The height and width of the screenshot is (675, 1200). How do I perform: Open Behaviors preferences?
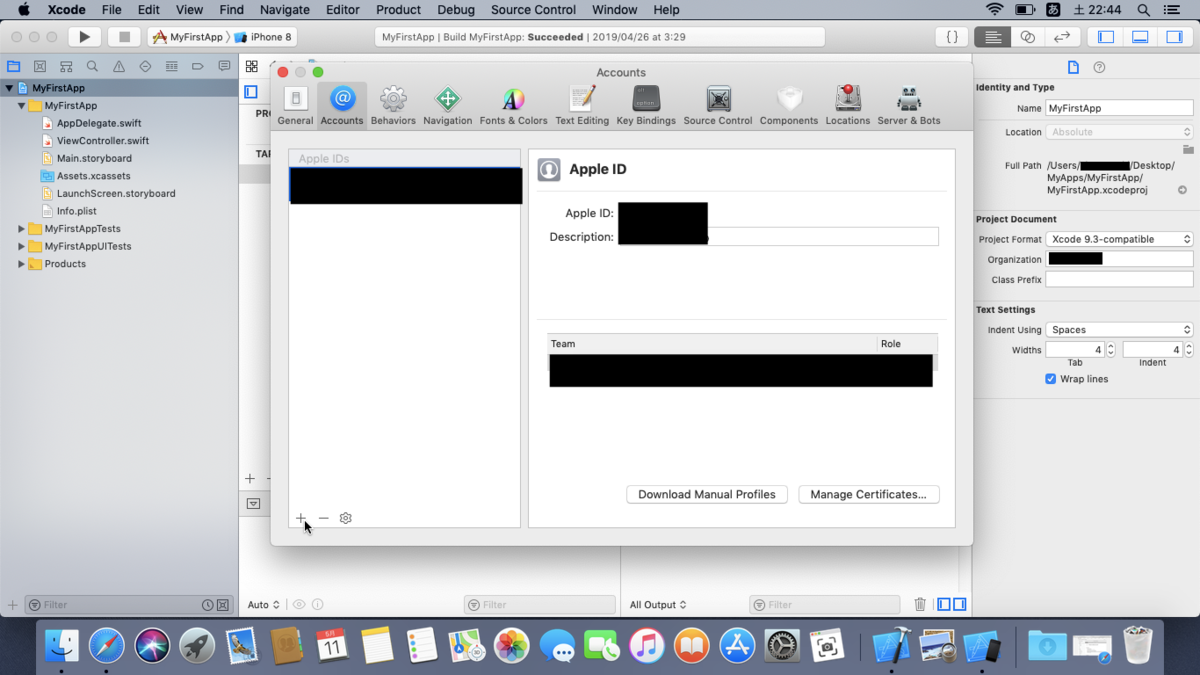[393, 105]
